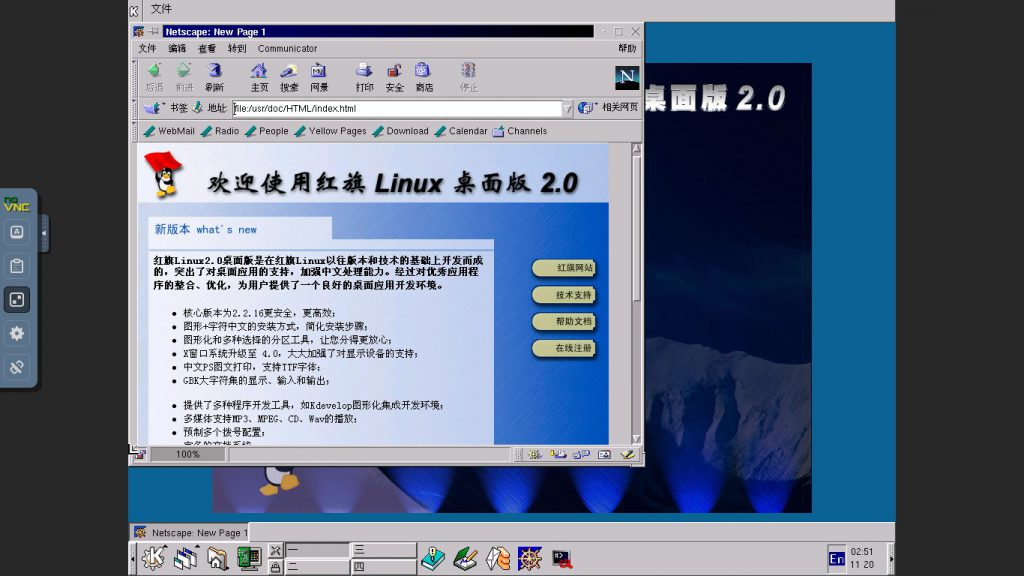Open the KDE Control Center panel icon
1024x576 pixels.
pyautogui.click(x=249, y=558)
